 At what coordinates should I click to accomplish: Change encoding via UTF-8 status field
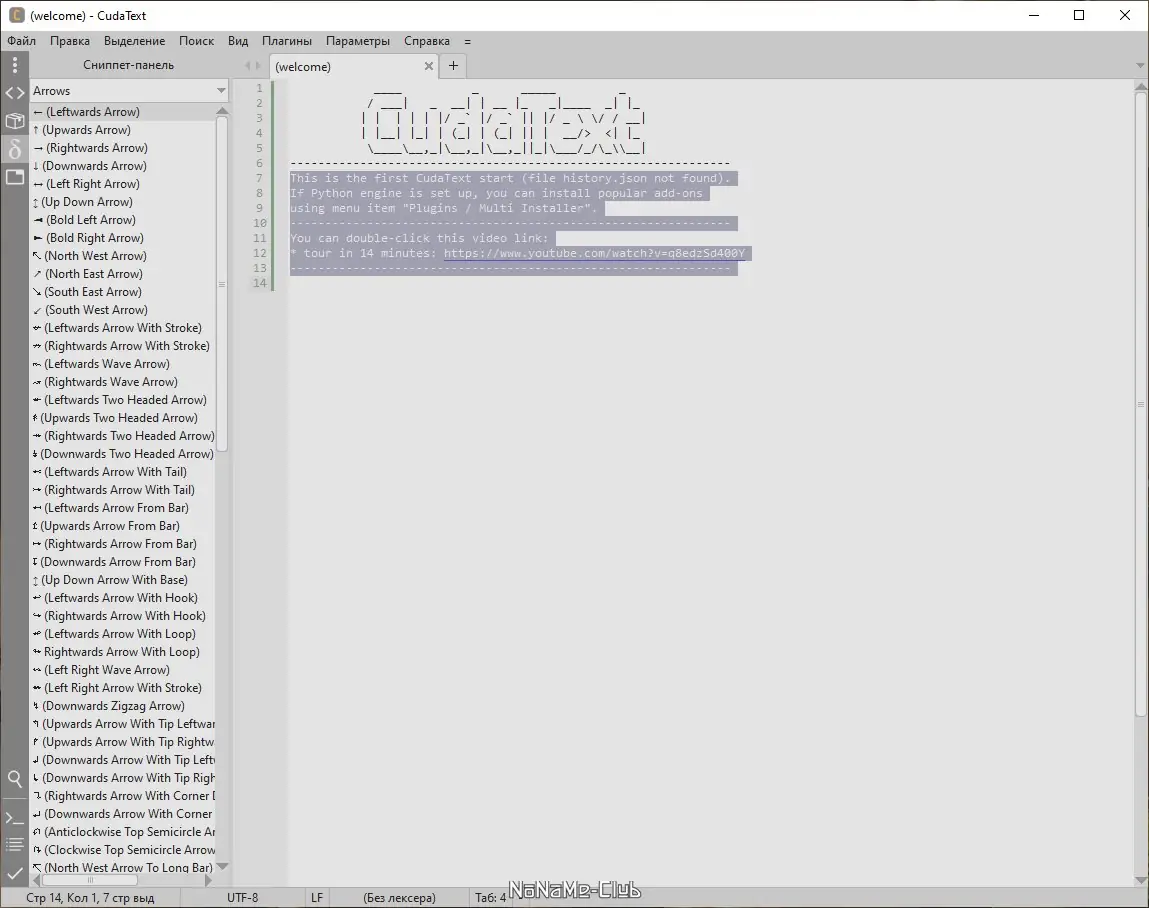(x=243, y=898)
